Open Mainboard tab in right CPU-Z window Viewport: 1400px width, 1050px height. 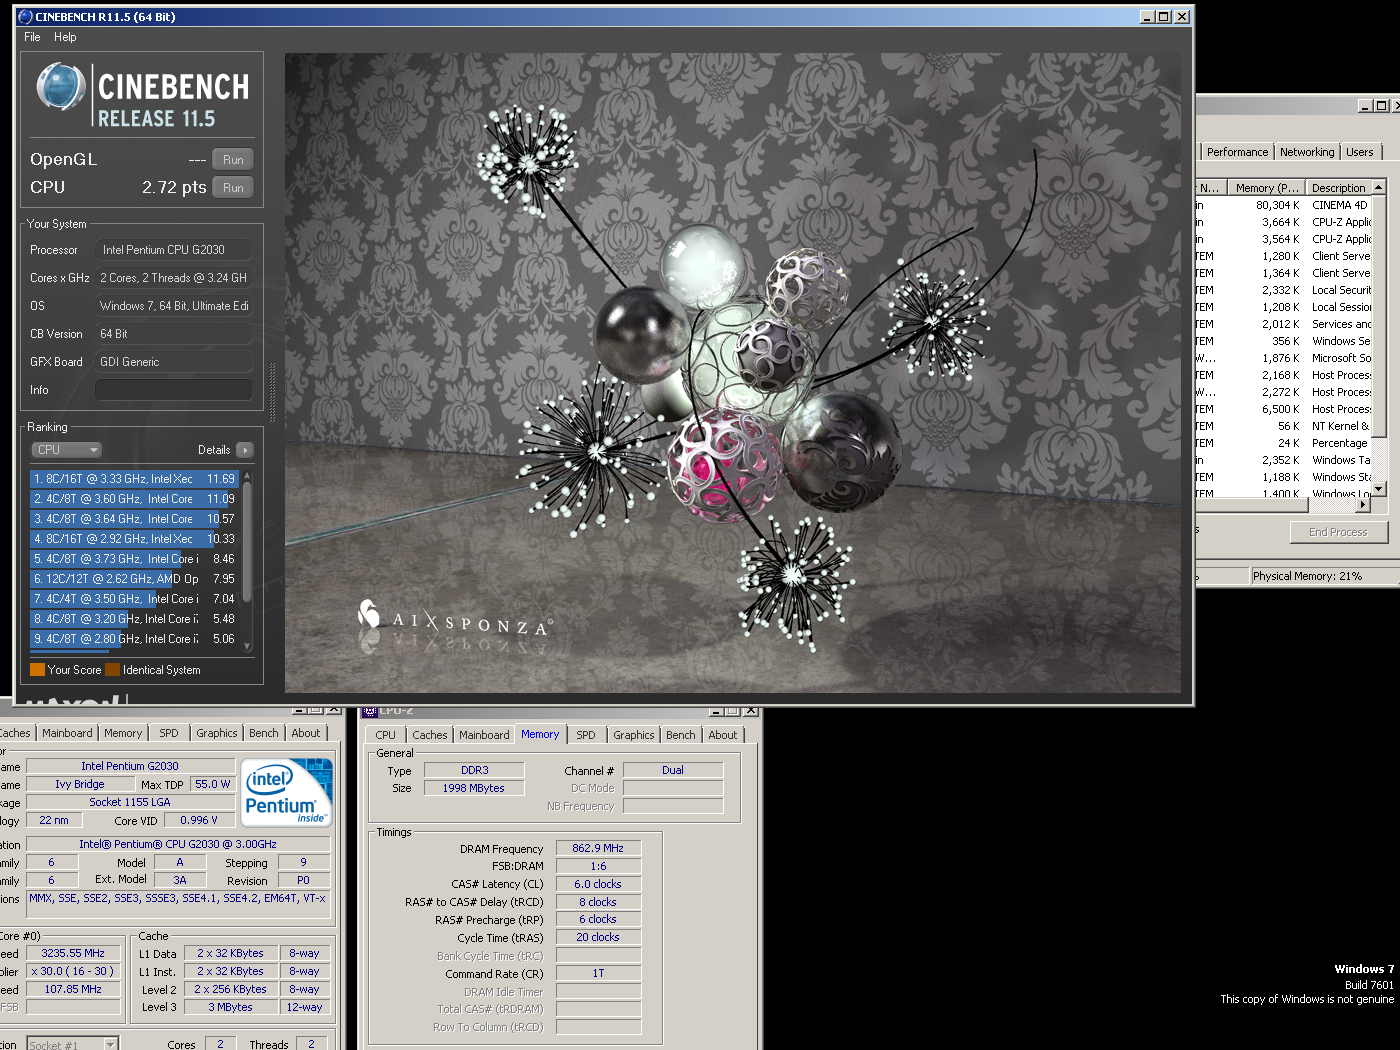coord(484,735)
